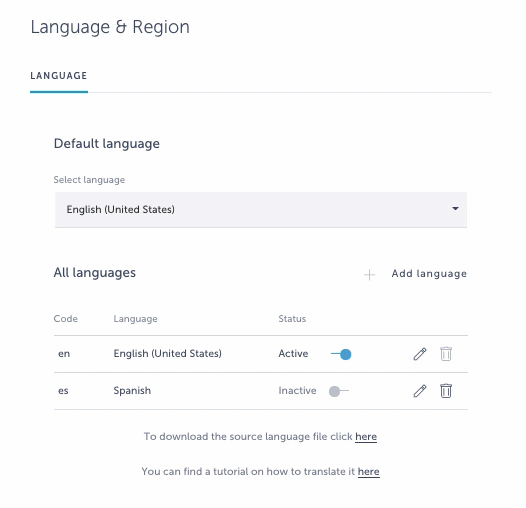
Task: Open the translation tutorial here link
Action: click(369, 471)
